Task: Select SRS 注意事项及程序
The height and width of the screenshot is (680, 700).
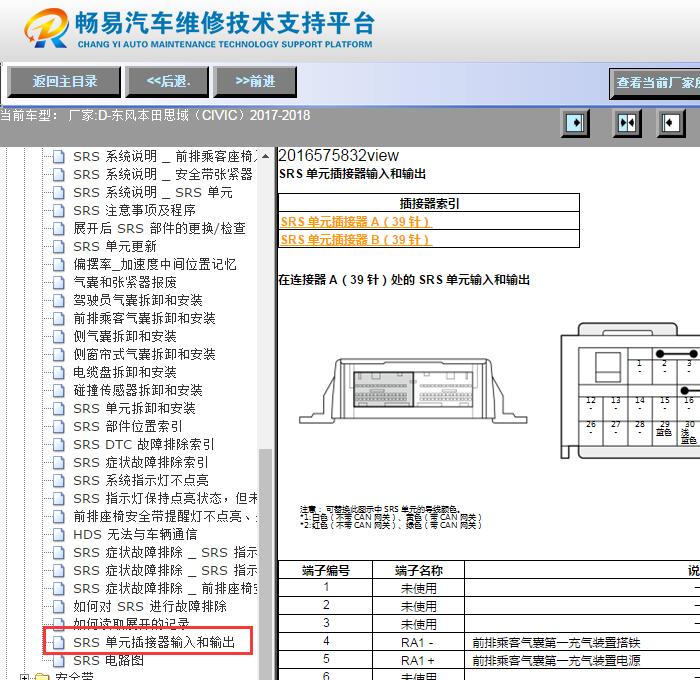Action: pos(134,210)
